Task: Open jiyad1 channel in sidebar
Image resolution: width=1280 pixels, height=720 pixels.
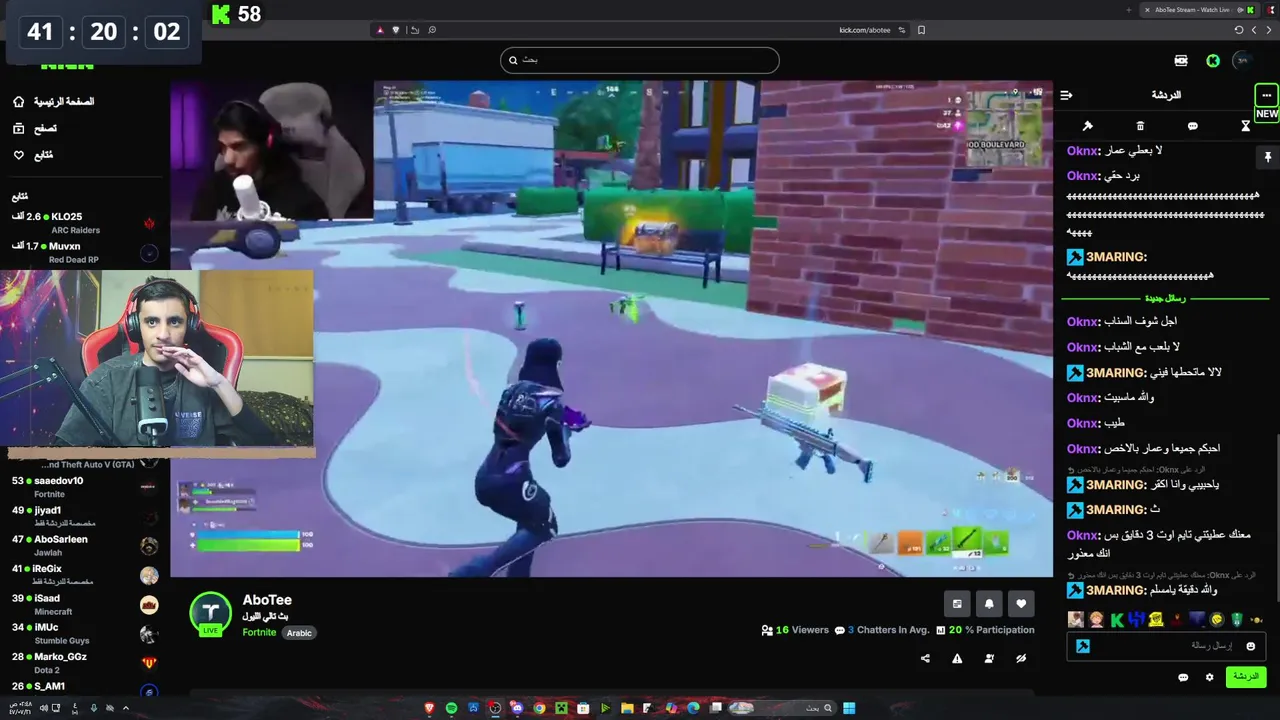Action: pyautogui.click(x=84, y=516)
